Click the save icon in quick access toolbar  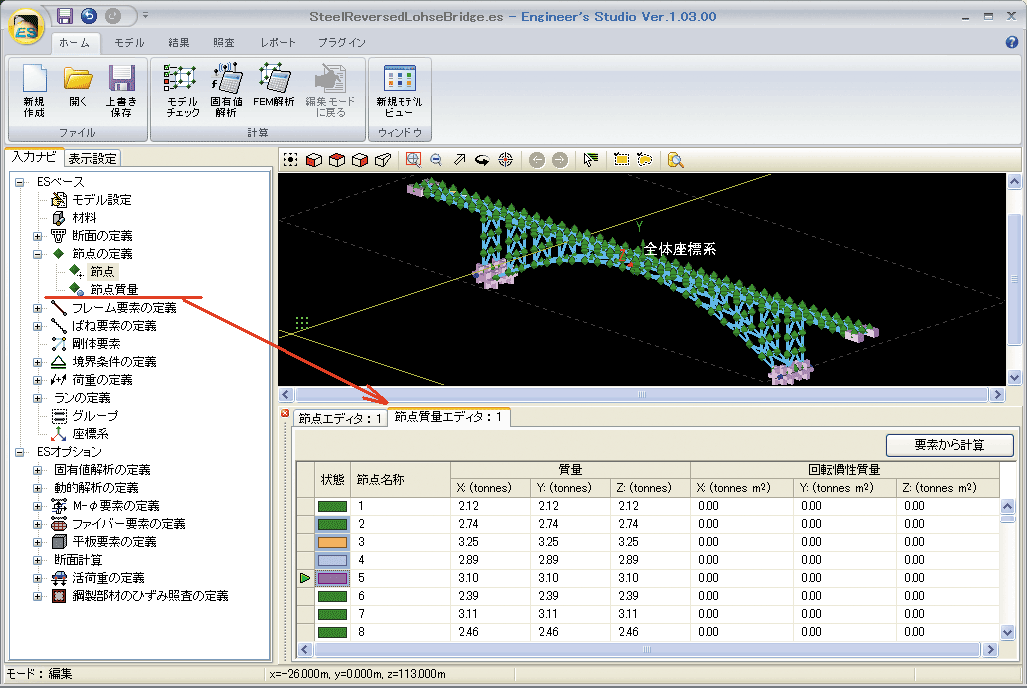[x=64, y=16]
